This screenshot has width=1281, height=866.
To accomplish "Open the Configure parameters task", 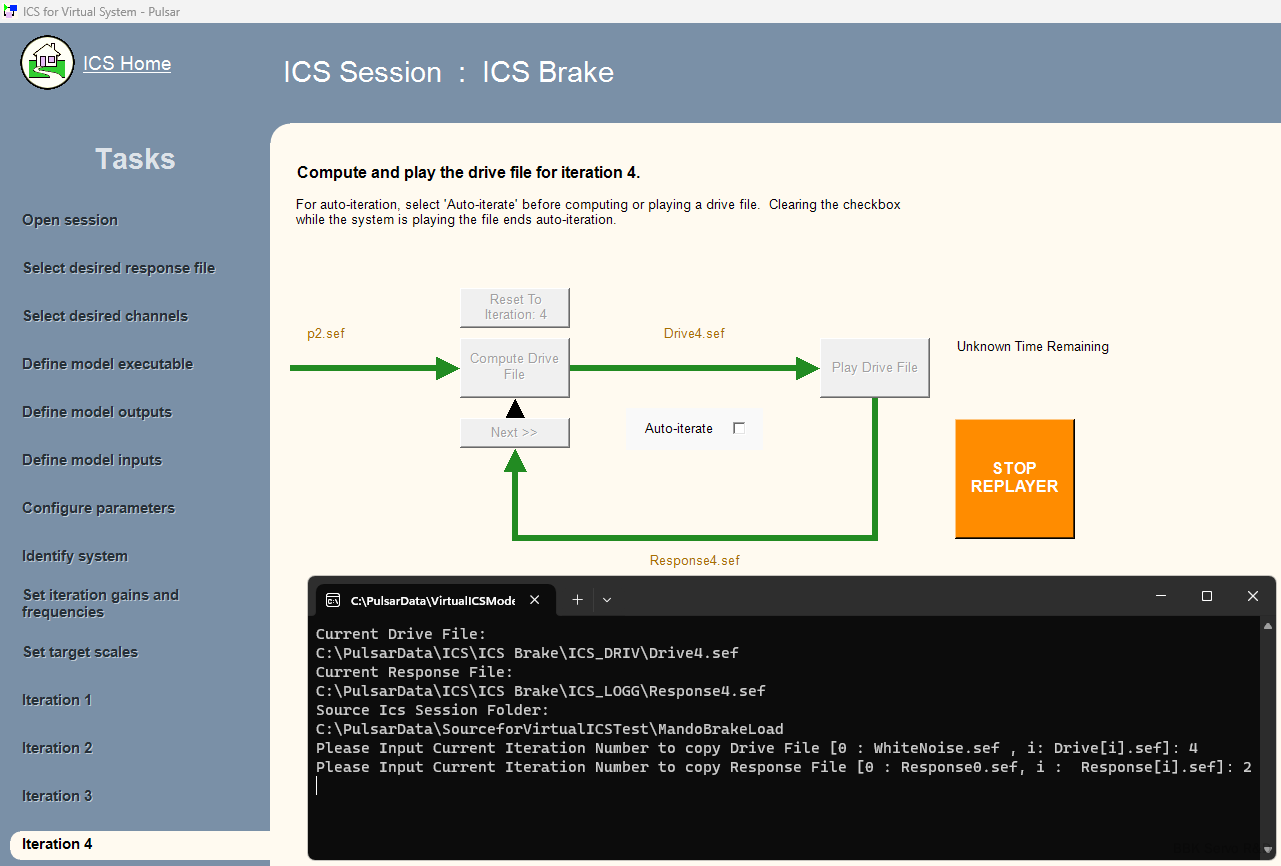I will pyautogui.click(x=98, y=508).
